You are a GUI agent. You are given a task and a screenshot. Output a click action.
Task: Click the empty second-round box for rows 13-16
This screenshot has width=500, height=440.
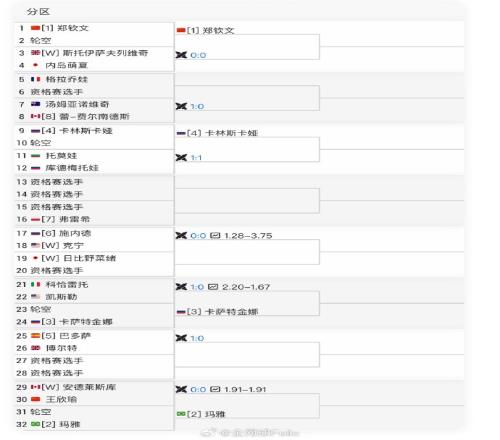point(247,201)
